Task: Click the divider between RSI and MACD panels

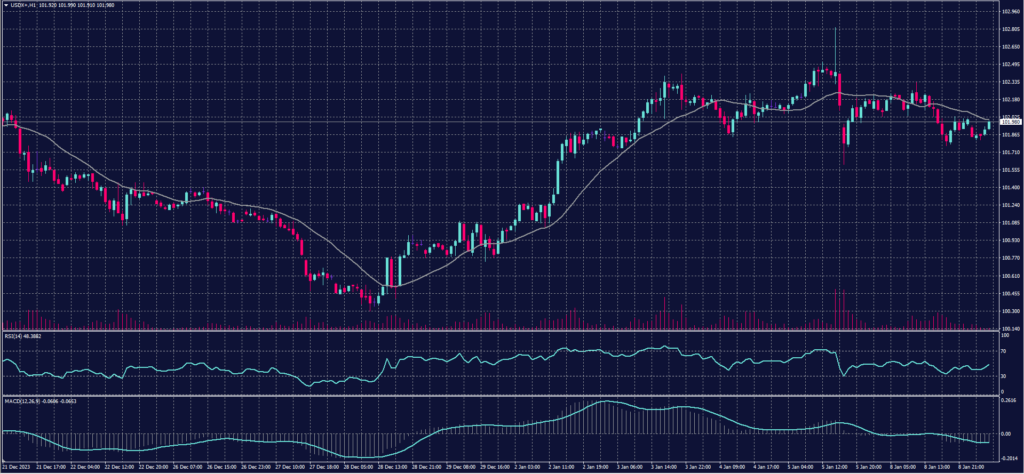Action: (x=500, y=396)
